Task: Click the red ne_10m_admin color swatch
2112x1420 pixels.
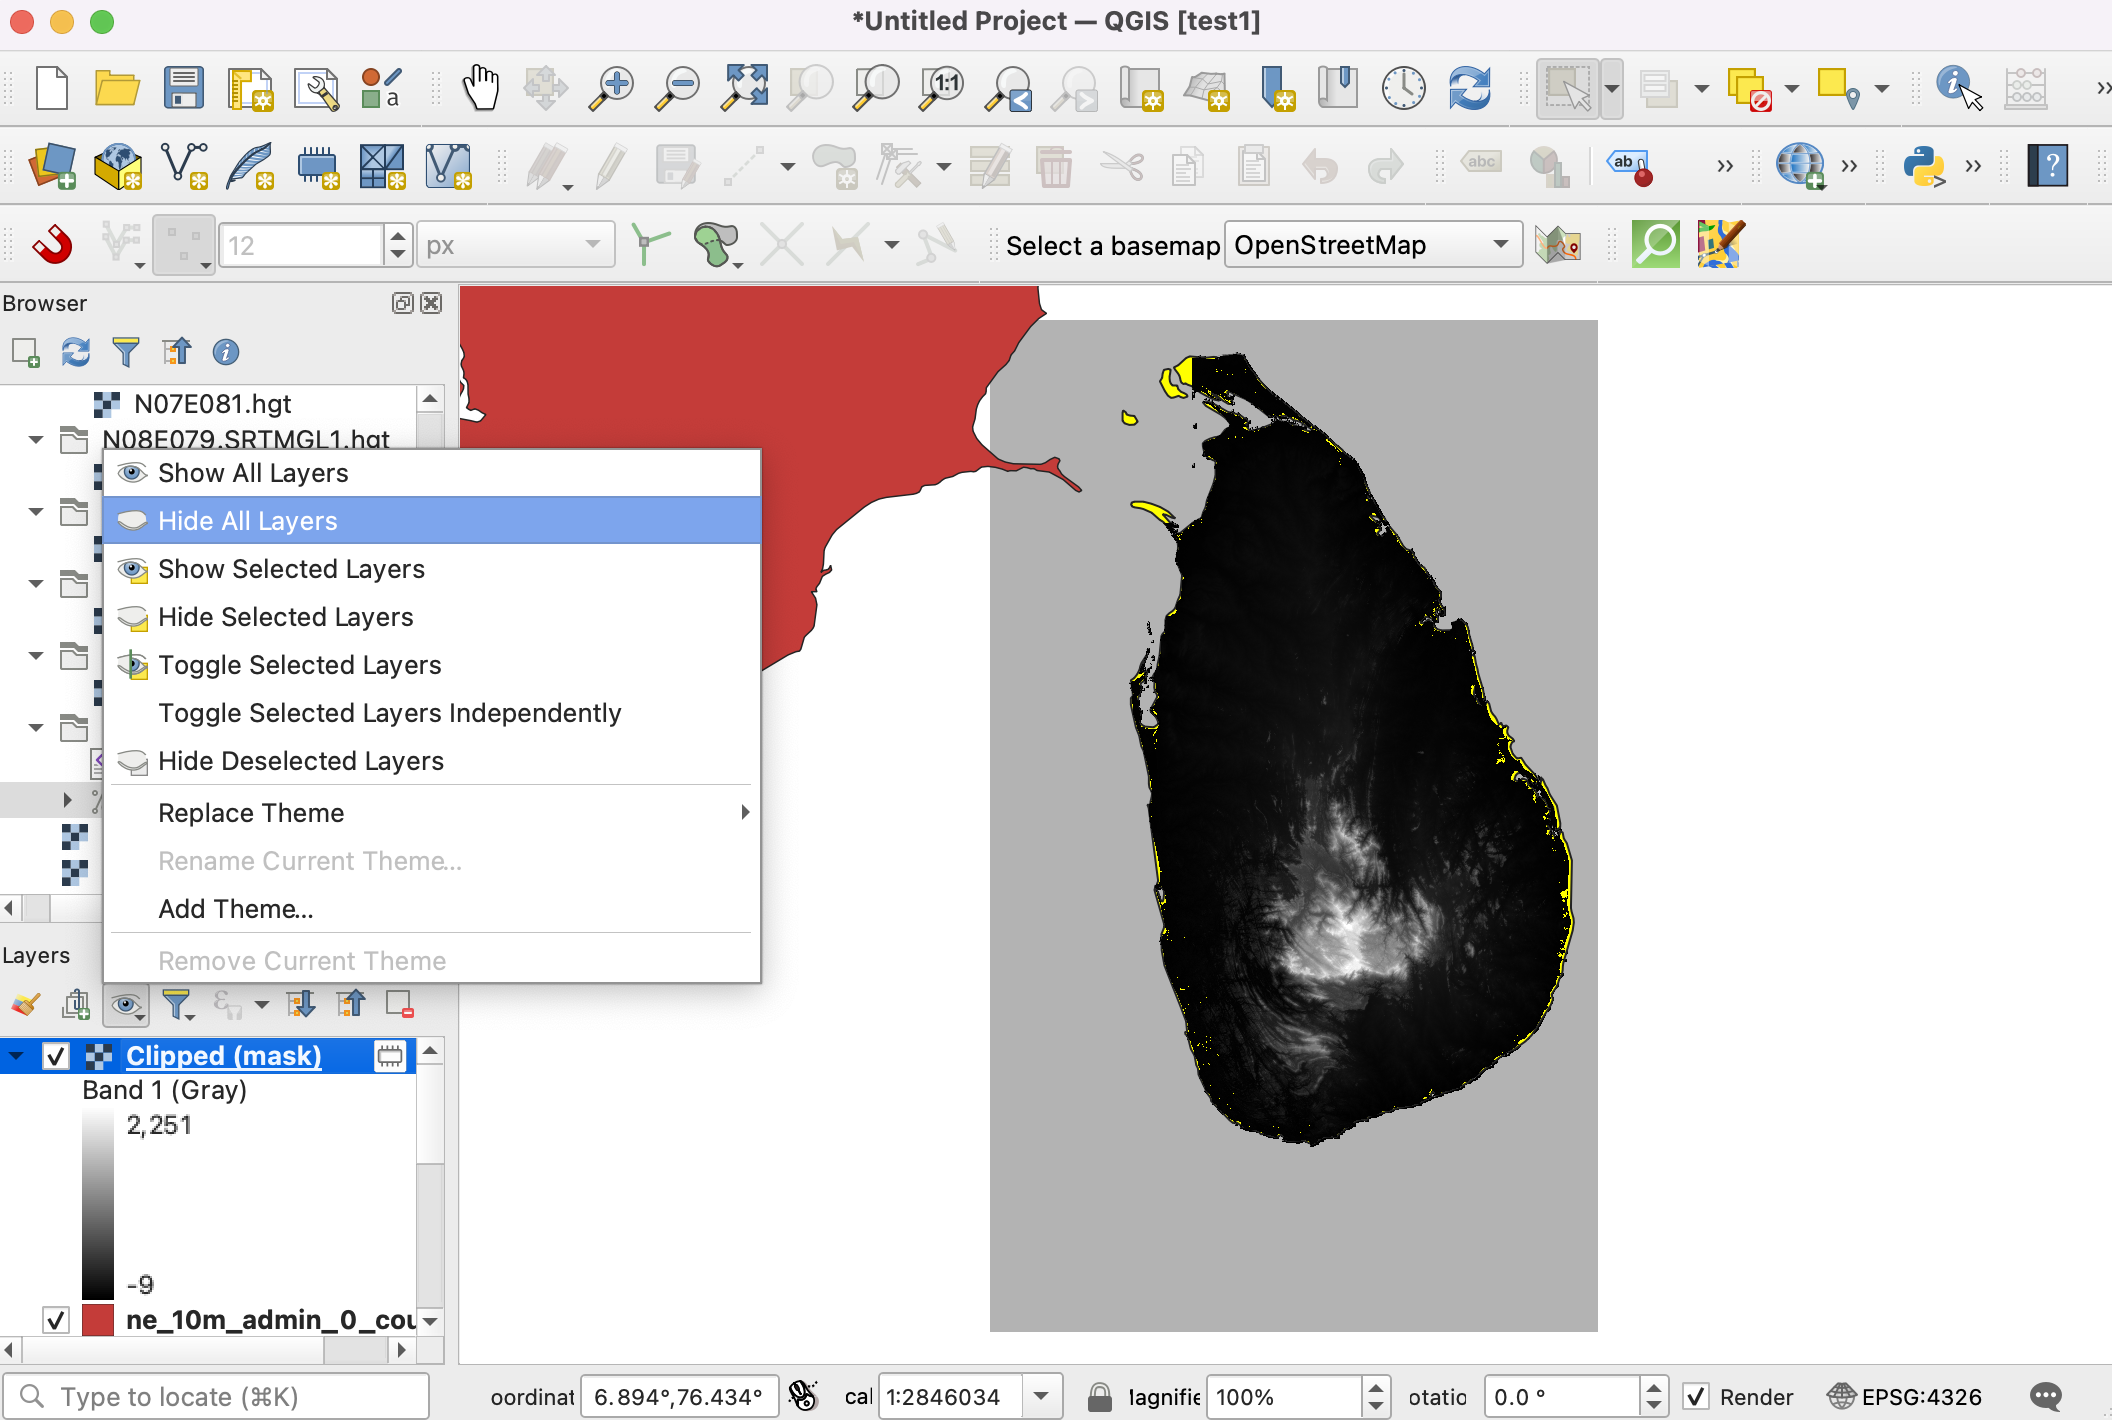Action: 98,1320
